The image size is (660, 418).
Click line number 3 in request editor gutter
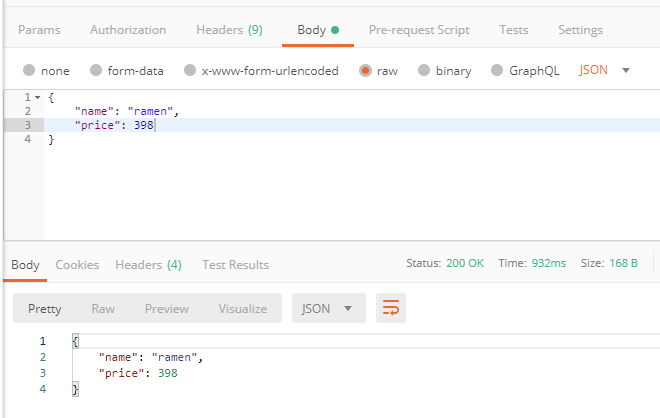pos(27,125)
